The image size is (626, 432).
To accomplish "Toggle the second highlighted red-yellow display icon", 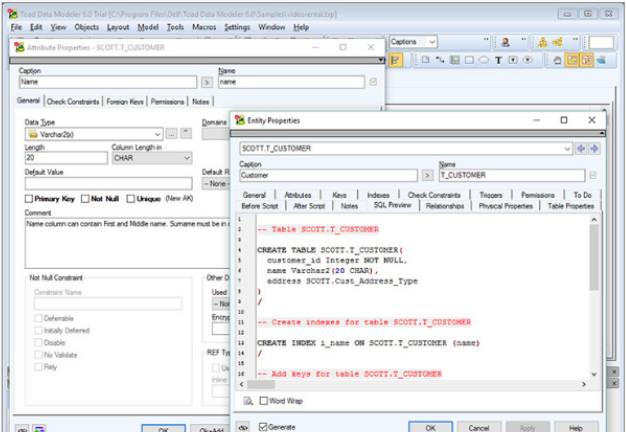I will coord(586,60).
